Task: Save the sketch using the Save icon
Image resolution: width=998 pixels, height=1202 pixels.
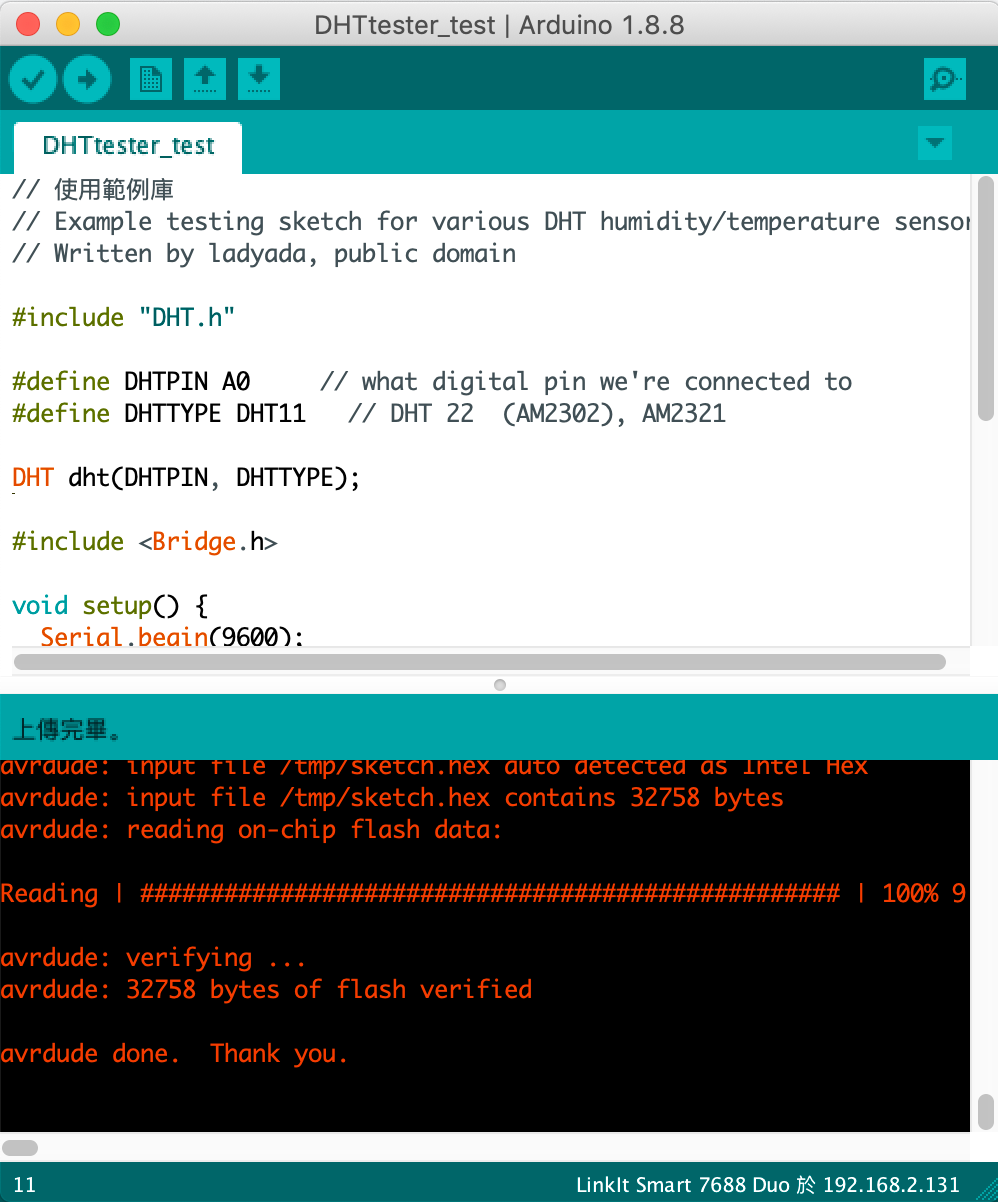Action: 258,78
